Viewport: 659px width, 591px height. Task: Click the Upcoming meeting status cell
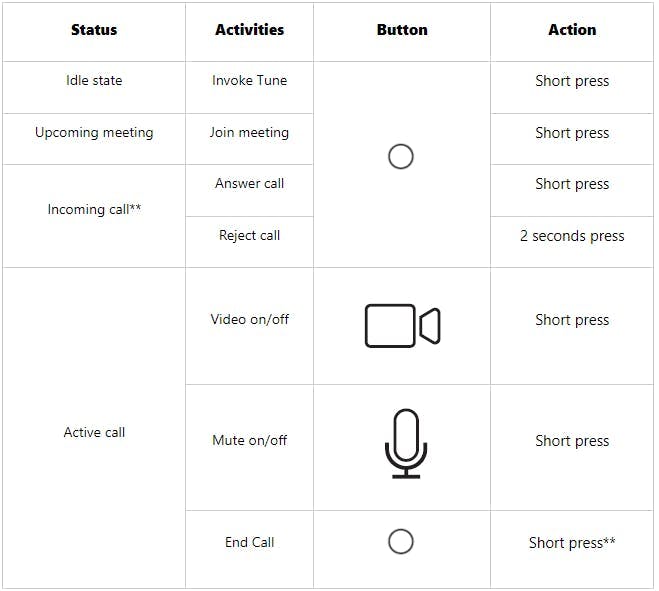tap(94, 132)
